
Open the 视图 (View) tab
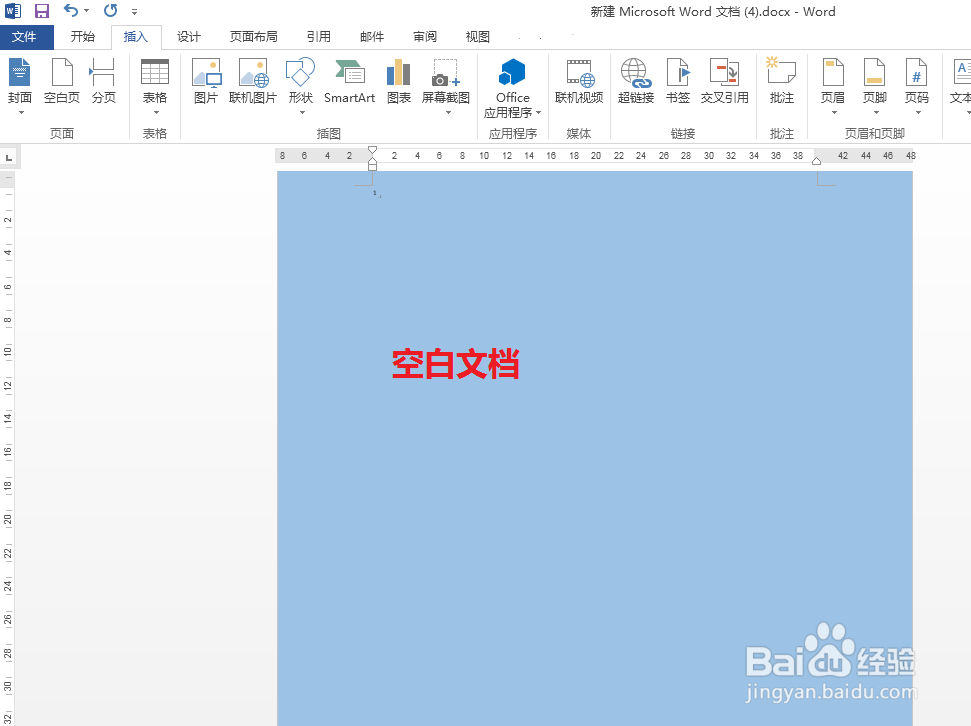tap(477, 37)
